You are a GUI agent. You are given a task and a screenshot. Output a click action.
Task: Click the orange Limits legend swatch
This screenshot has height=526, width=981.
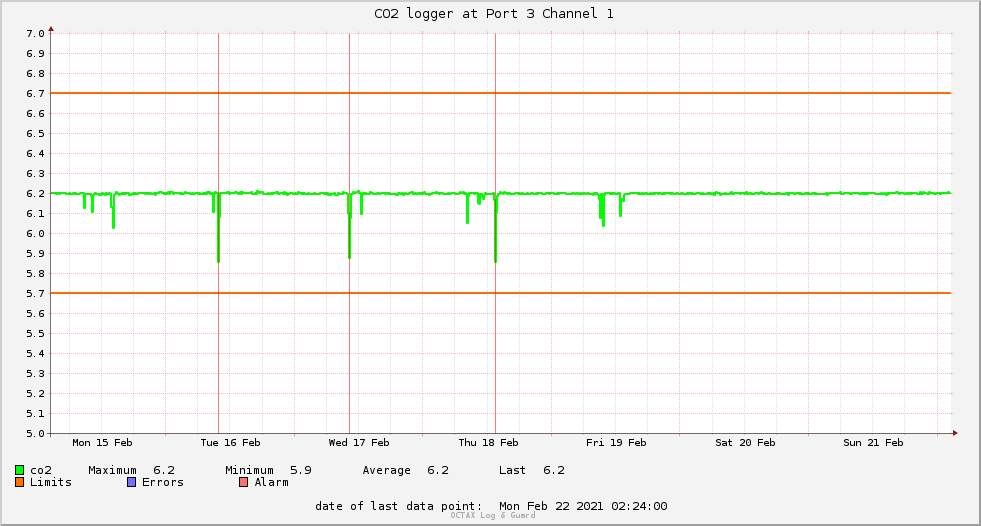coord(19,482)
